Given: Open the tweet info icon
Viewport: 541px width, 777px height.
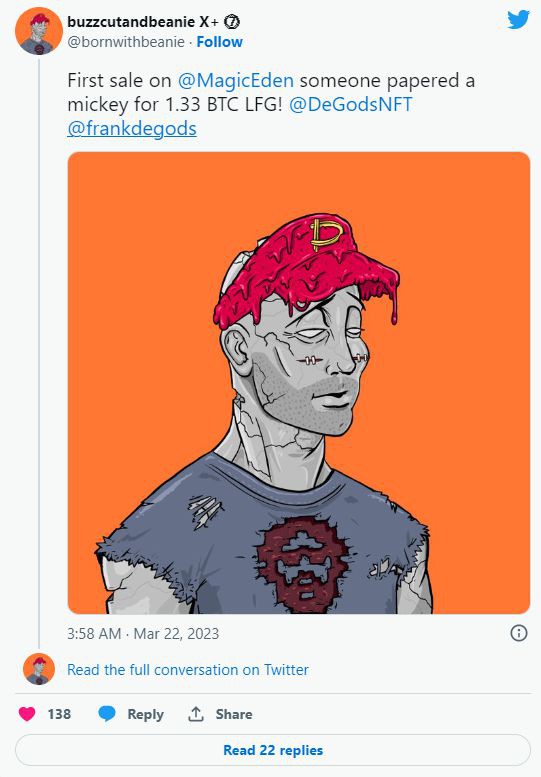Looking at the screenshot, I should [519, 633].
